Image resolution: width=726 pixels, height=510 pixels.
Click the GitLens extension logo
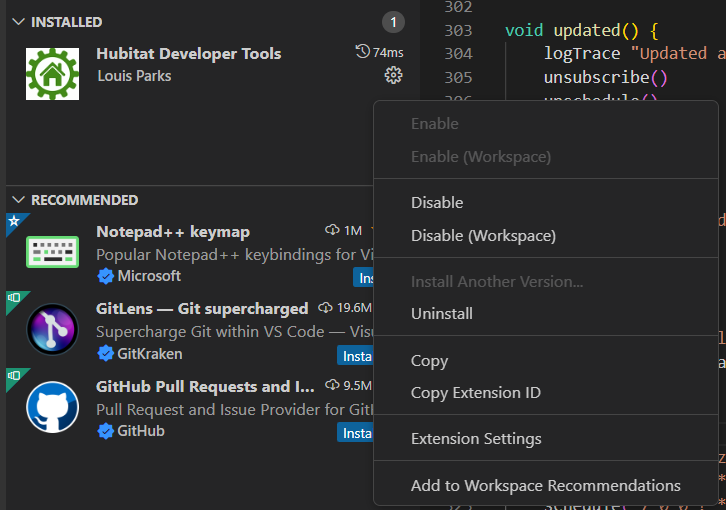(x=52, y=329)
